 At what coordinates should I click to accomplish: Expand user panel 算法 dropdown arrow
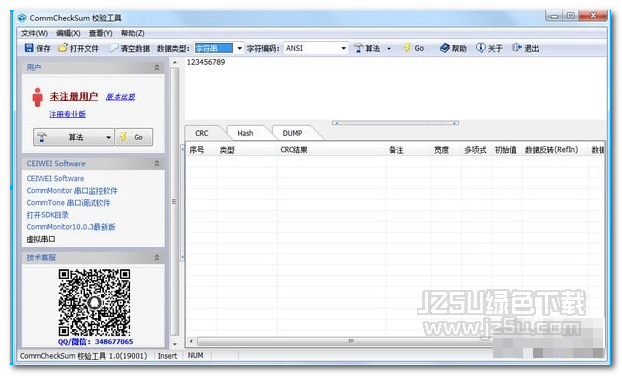(109, 138)
